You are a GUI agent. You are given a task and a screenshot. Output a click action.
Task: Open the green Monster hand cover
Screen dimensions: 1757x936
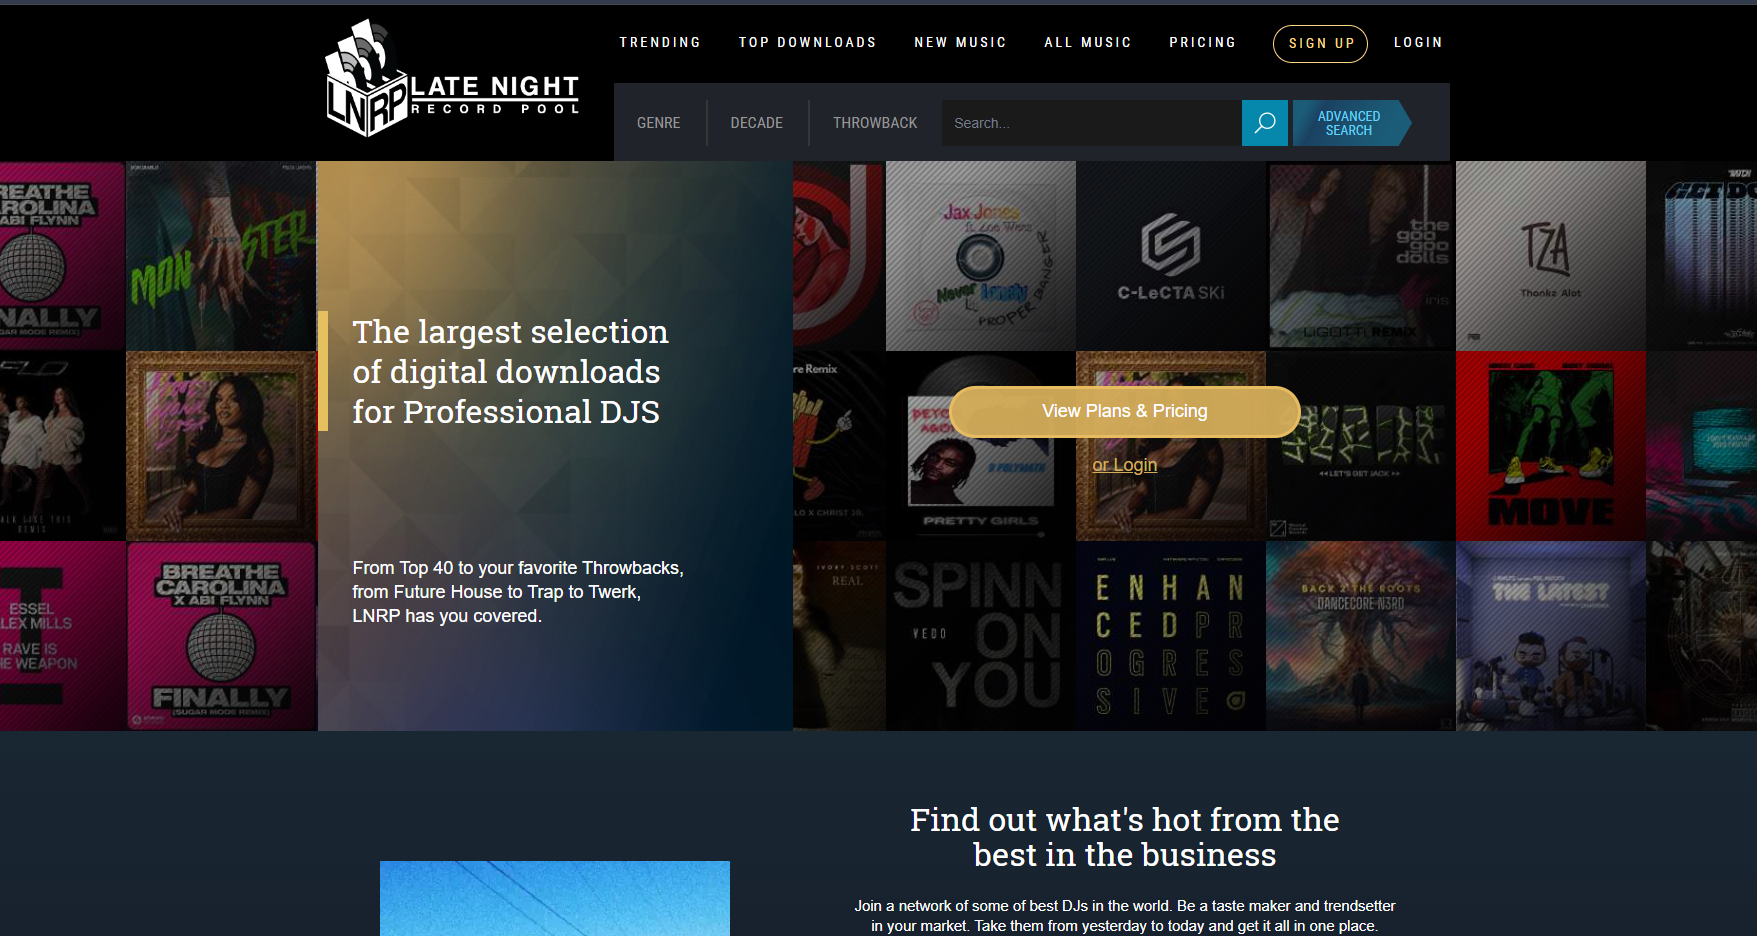coord(221,256)
